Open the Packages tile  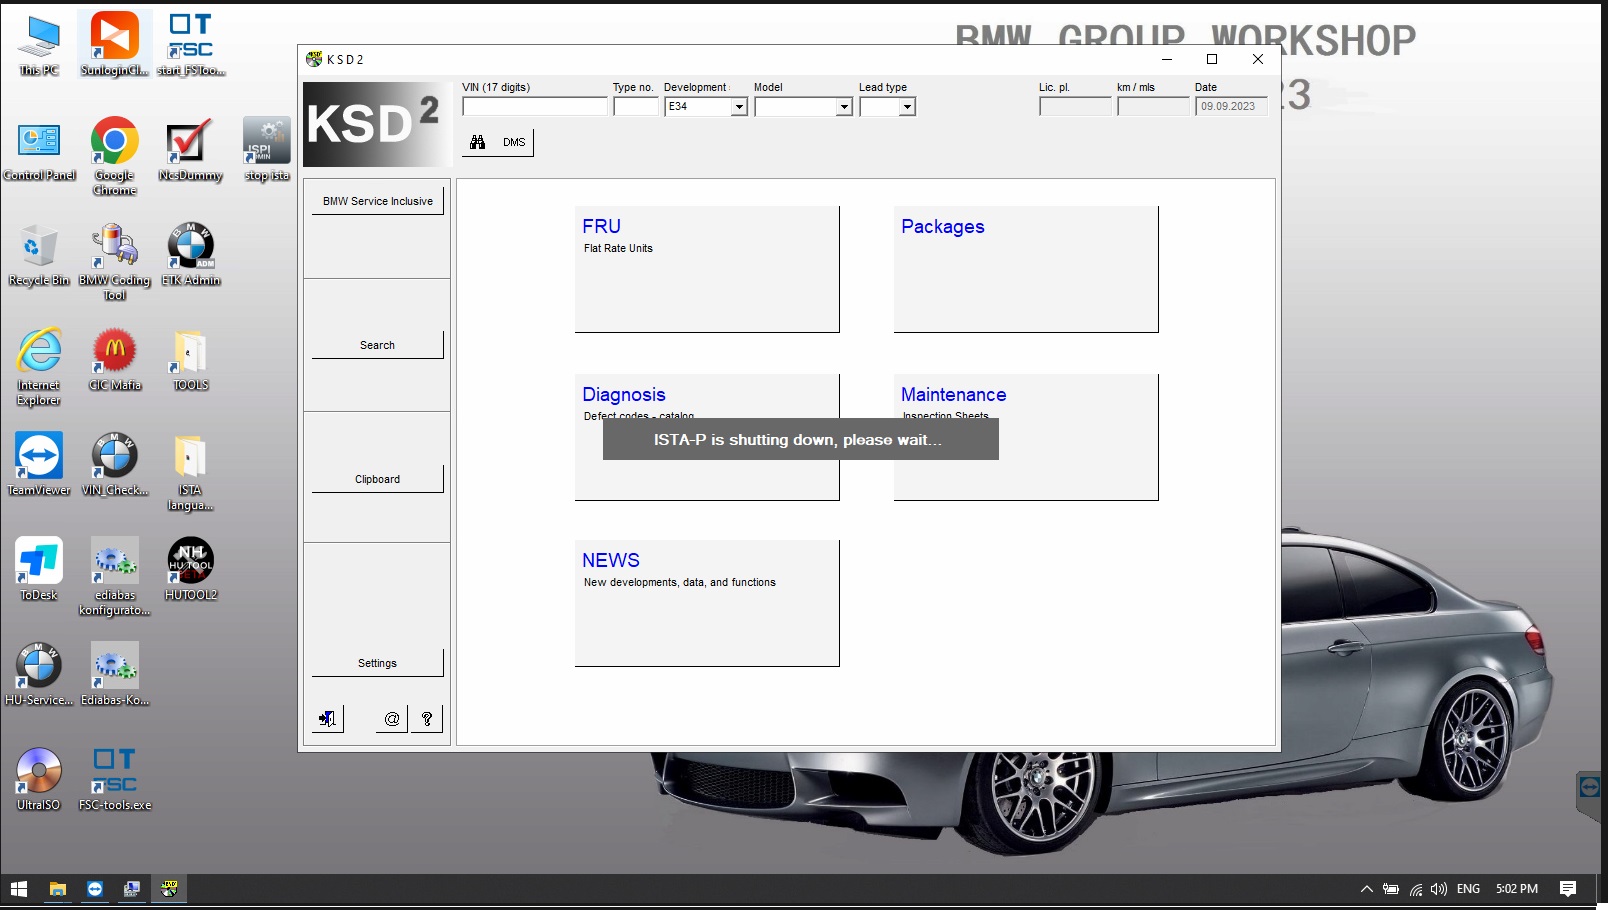point(1026,269)
